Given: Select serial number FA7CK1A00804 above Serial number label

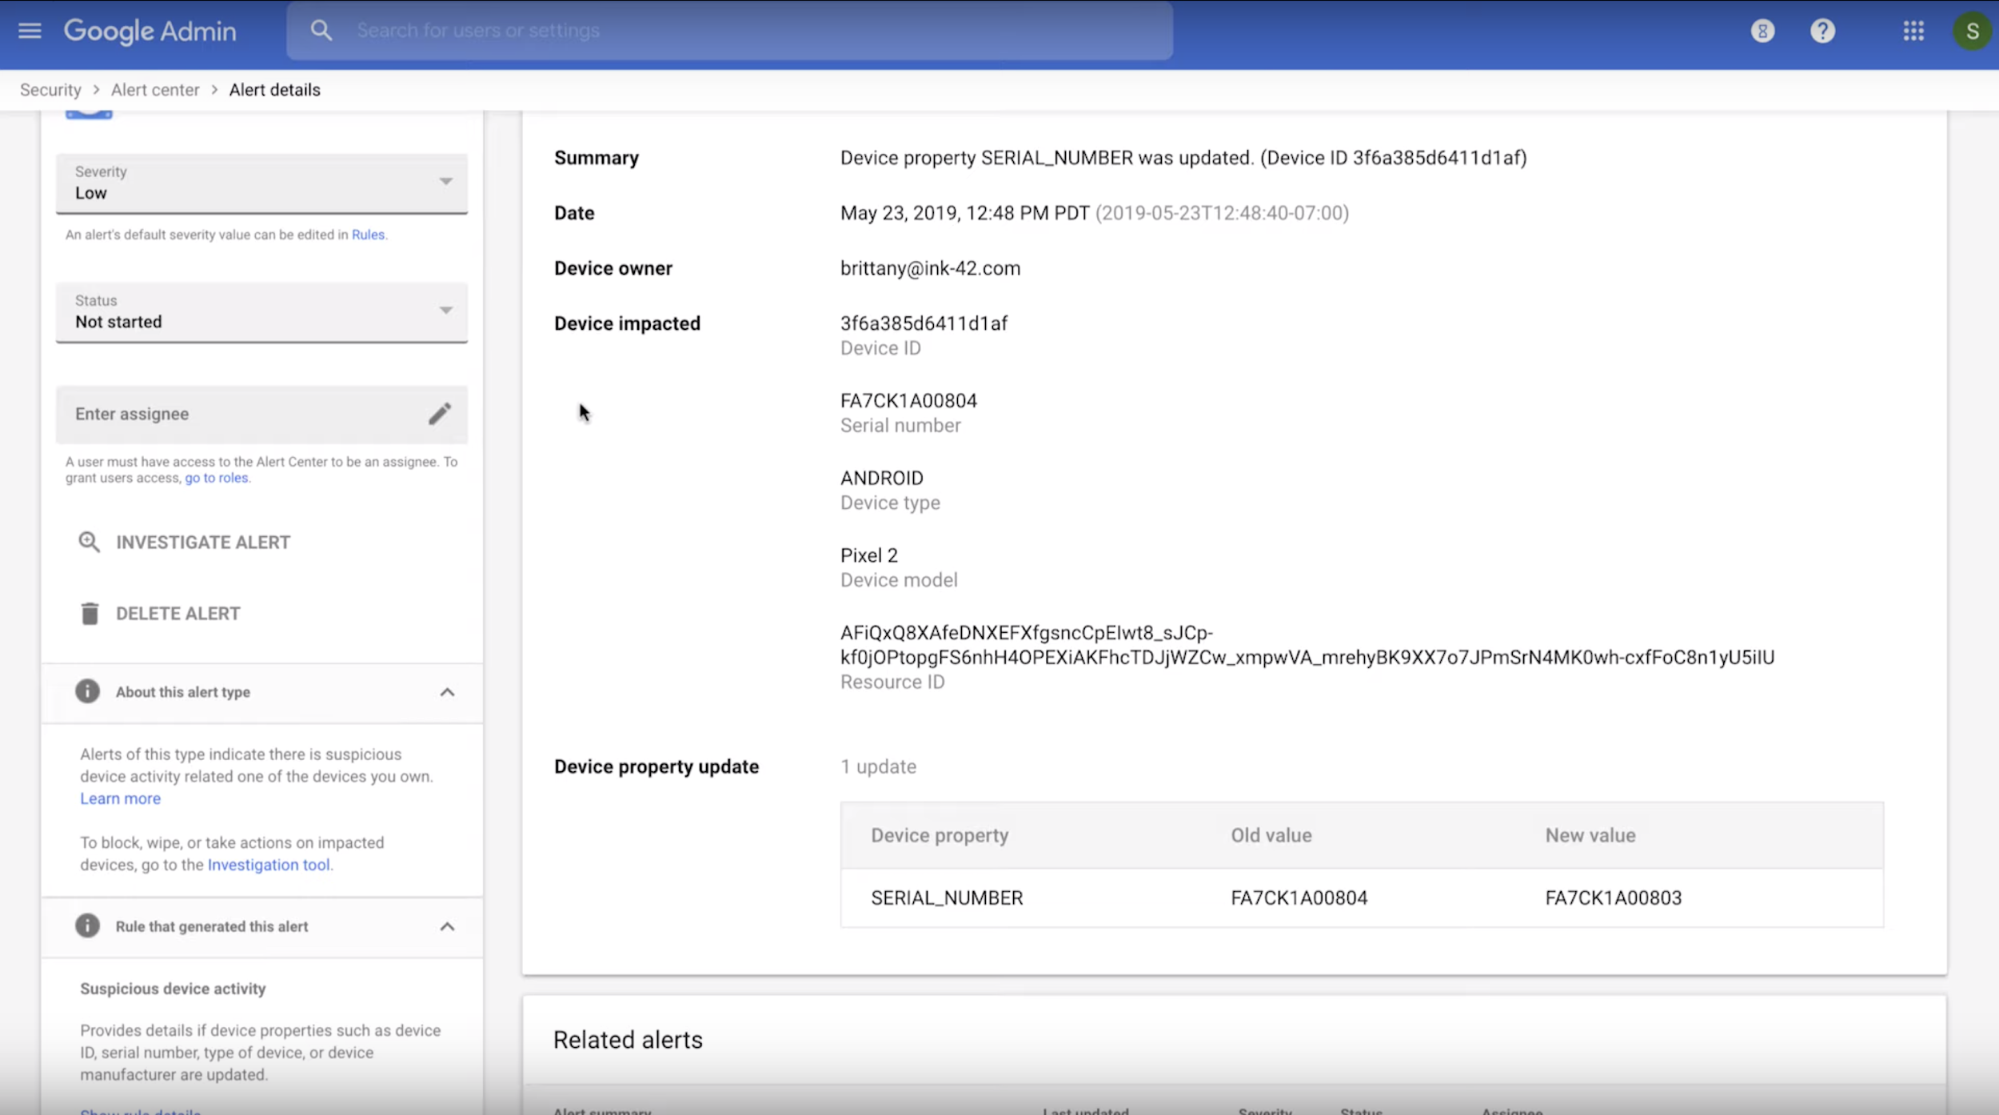Looking at the screenshot, I should click(x=908, y=400).
